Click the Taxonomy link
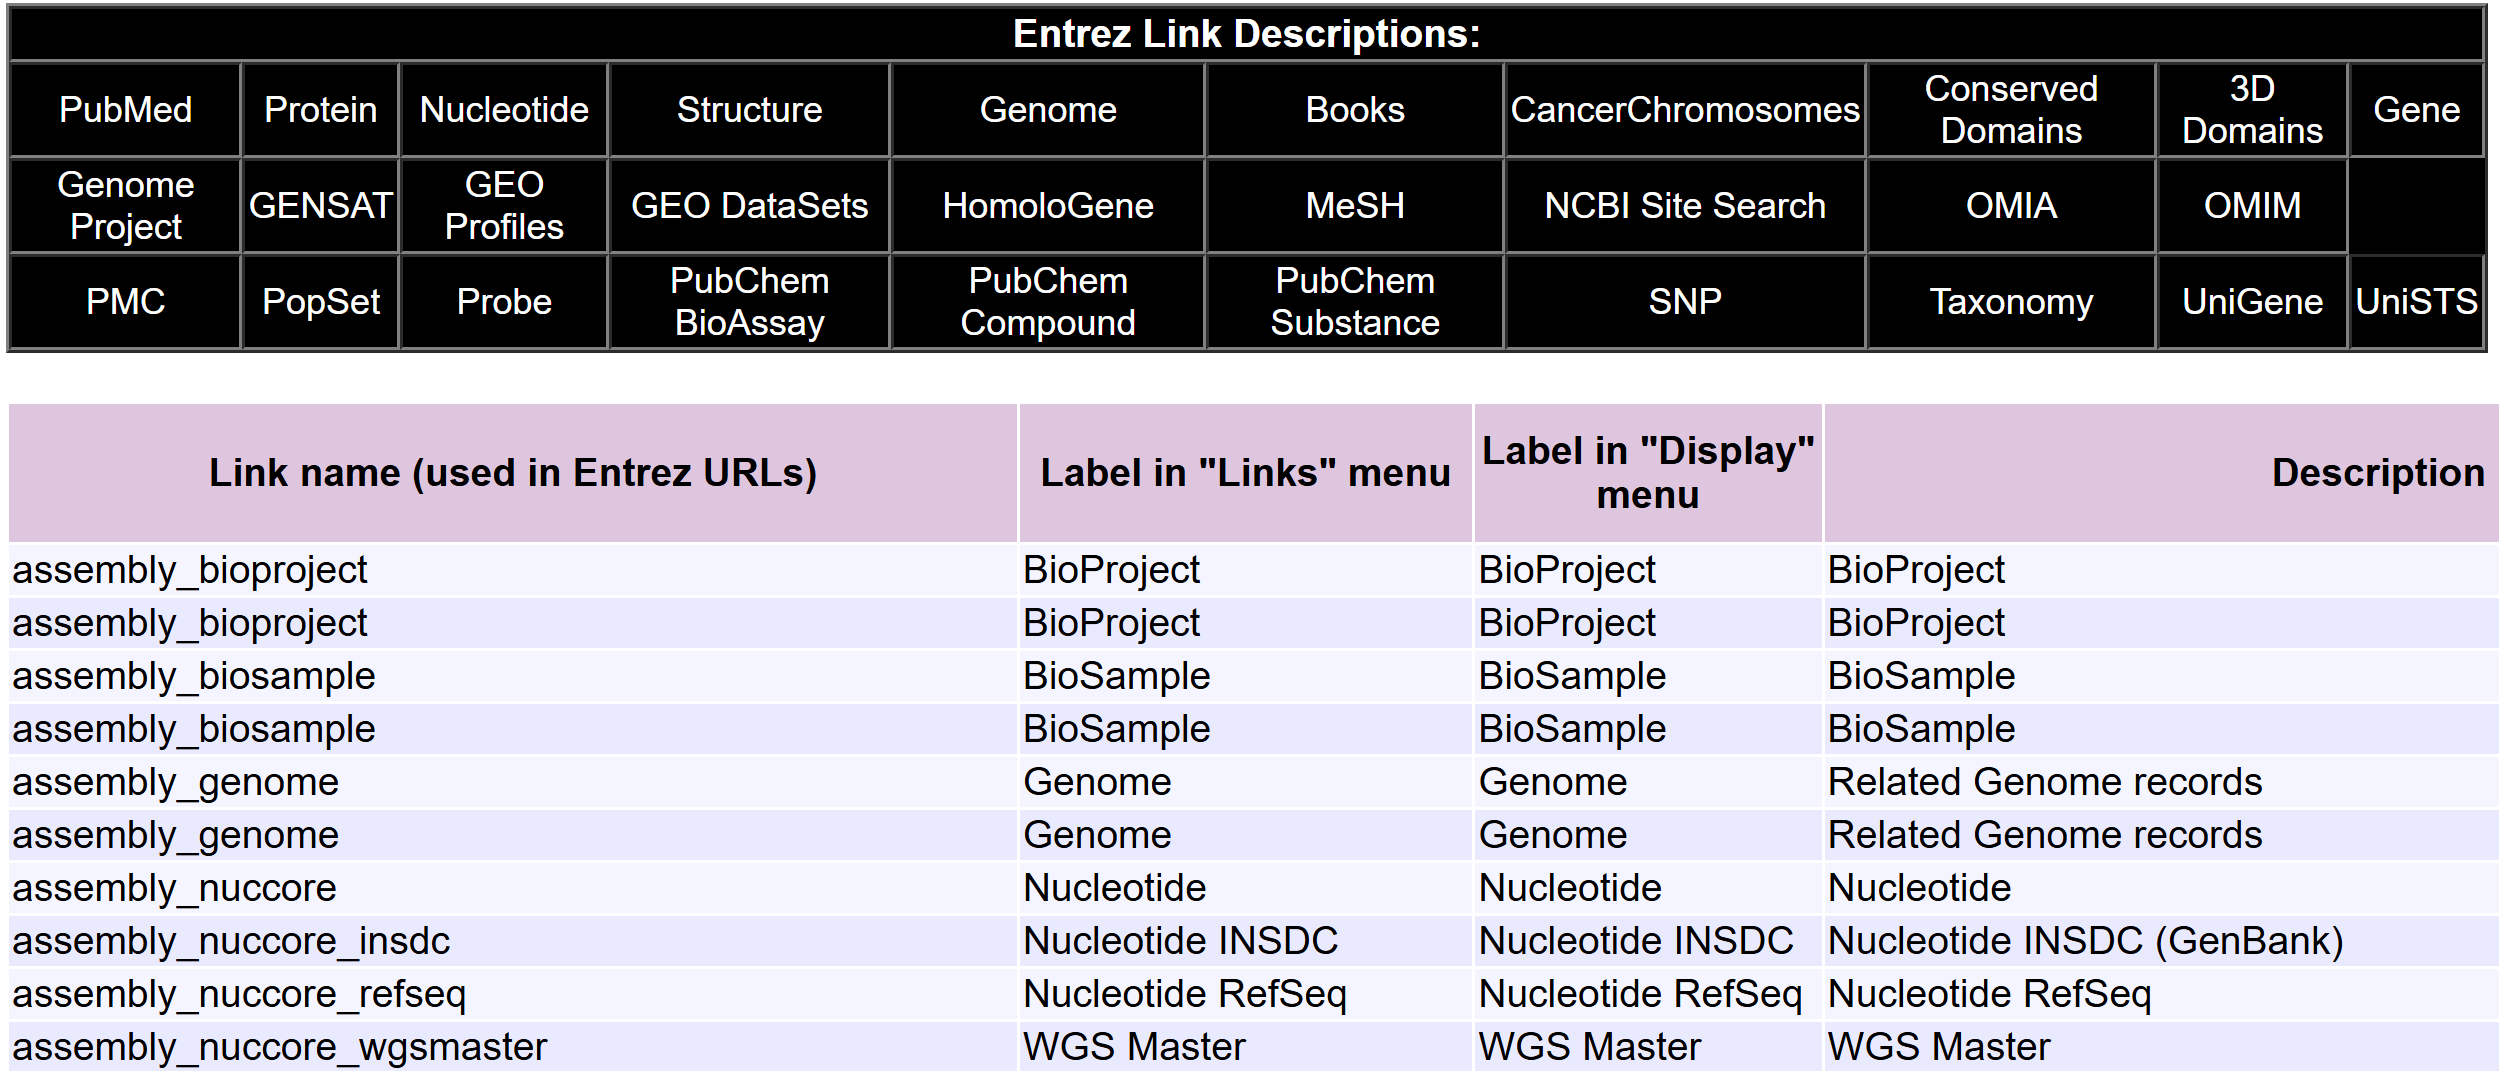Viewport: 2499px width, 1071px height. coord(2011,302)
